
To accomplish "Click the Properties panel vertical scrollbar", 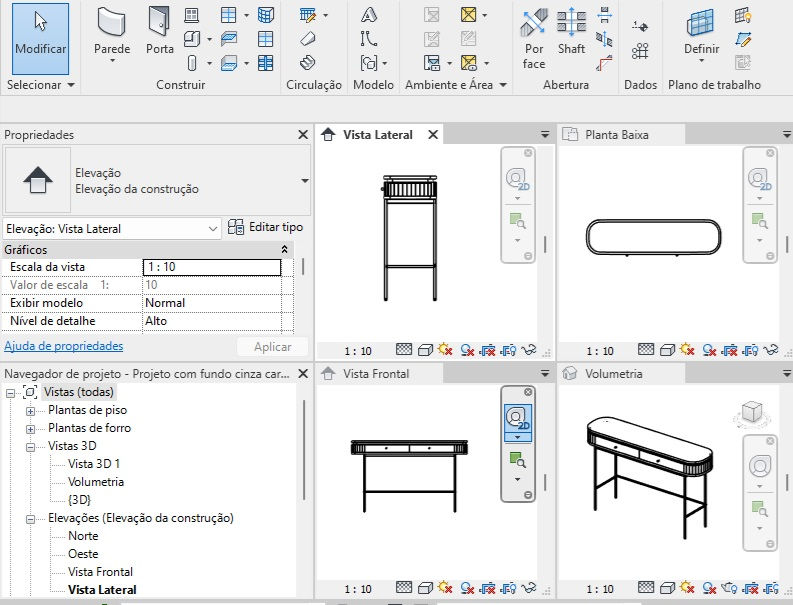I will pyautogui.click(x=303, y=267).
